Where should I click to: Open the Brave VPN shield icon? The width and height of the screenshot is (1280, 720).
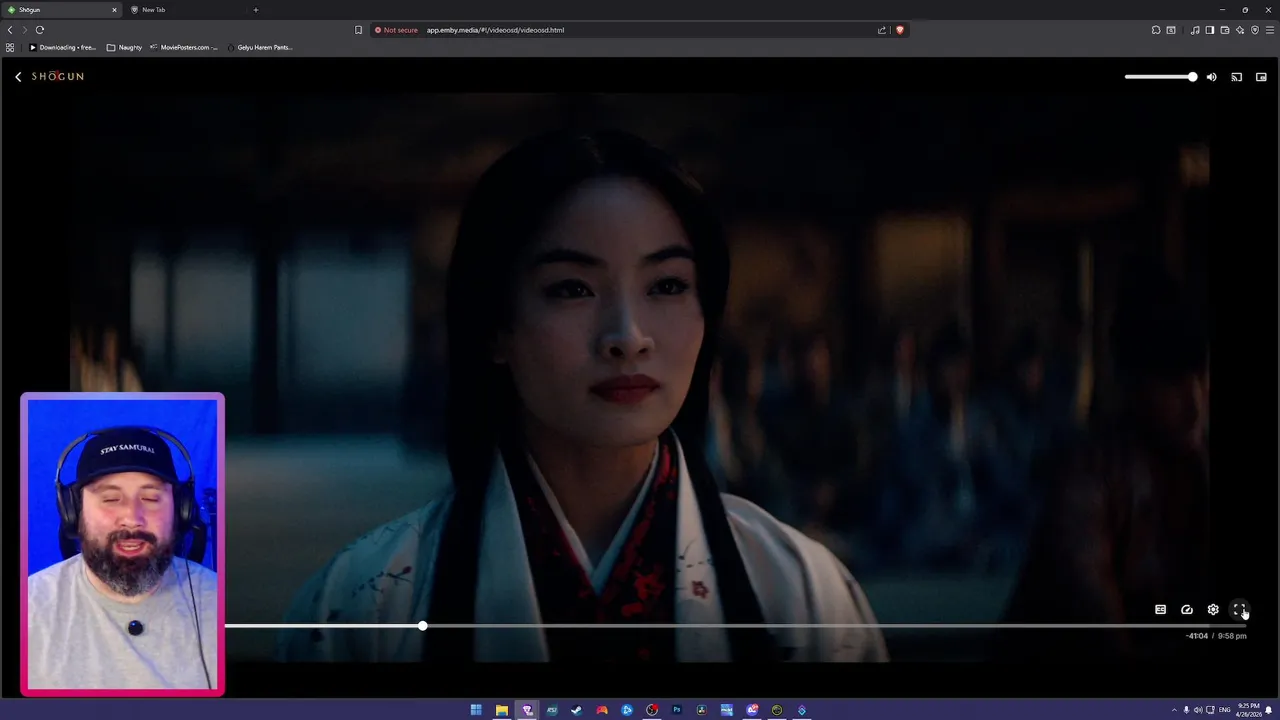(1255, 30)
